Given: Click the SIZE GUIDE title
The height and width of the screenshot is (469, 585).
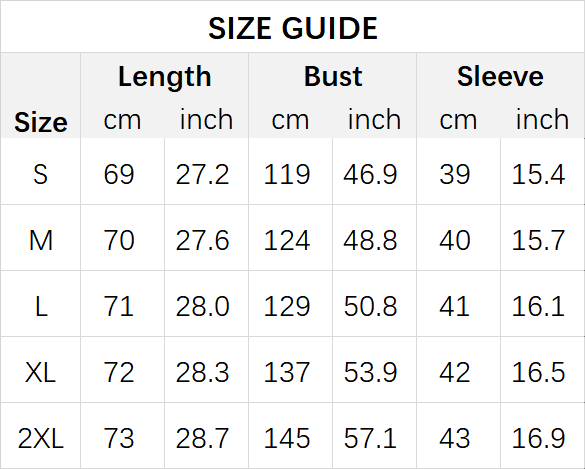Looking at the screenshot, I should [293, 28].
